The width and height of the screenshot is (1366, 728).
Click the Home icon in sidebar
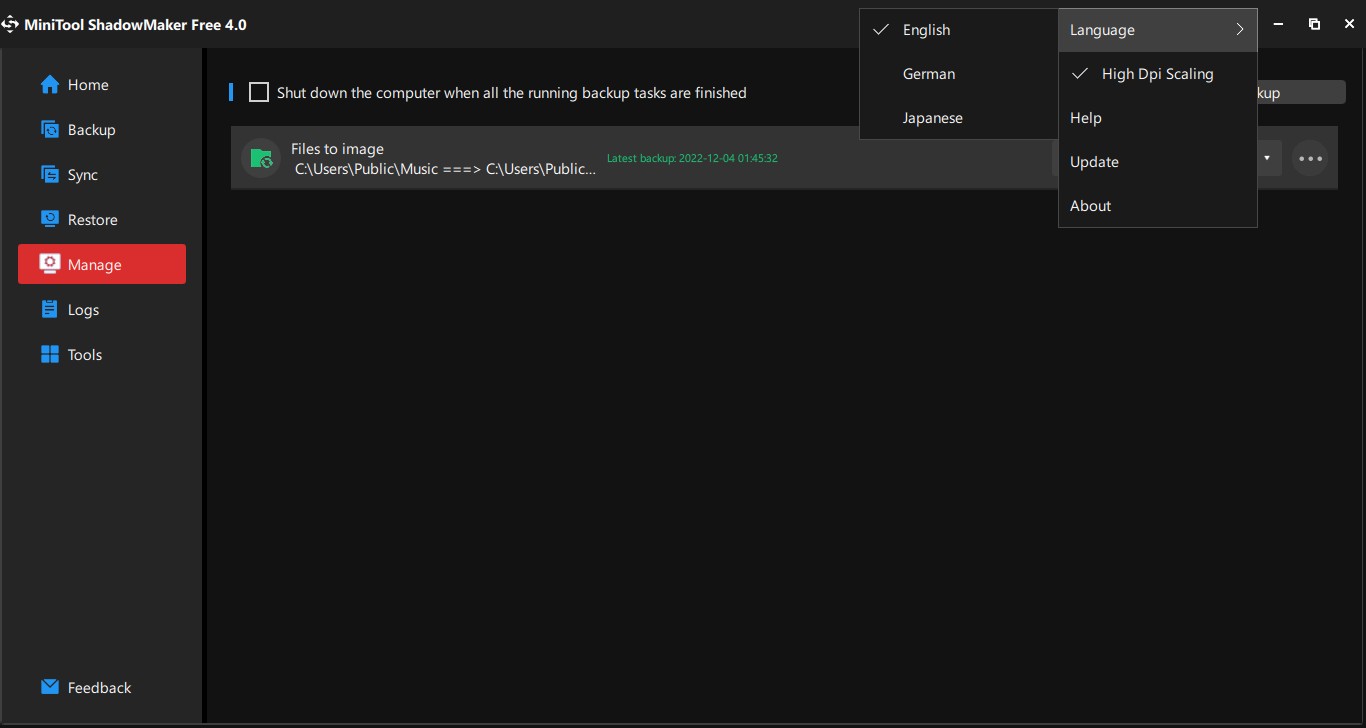[x=50, y=85]
